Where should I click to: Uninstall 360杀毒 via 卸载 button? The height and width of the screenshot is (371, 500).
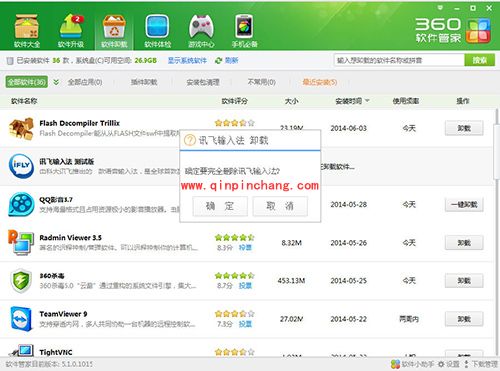pyautogui.click(x=464, y=281)
